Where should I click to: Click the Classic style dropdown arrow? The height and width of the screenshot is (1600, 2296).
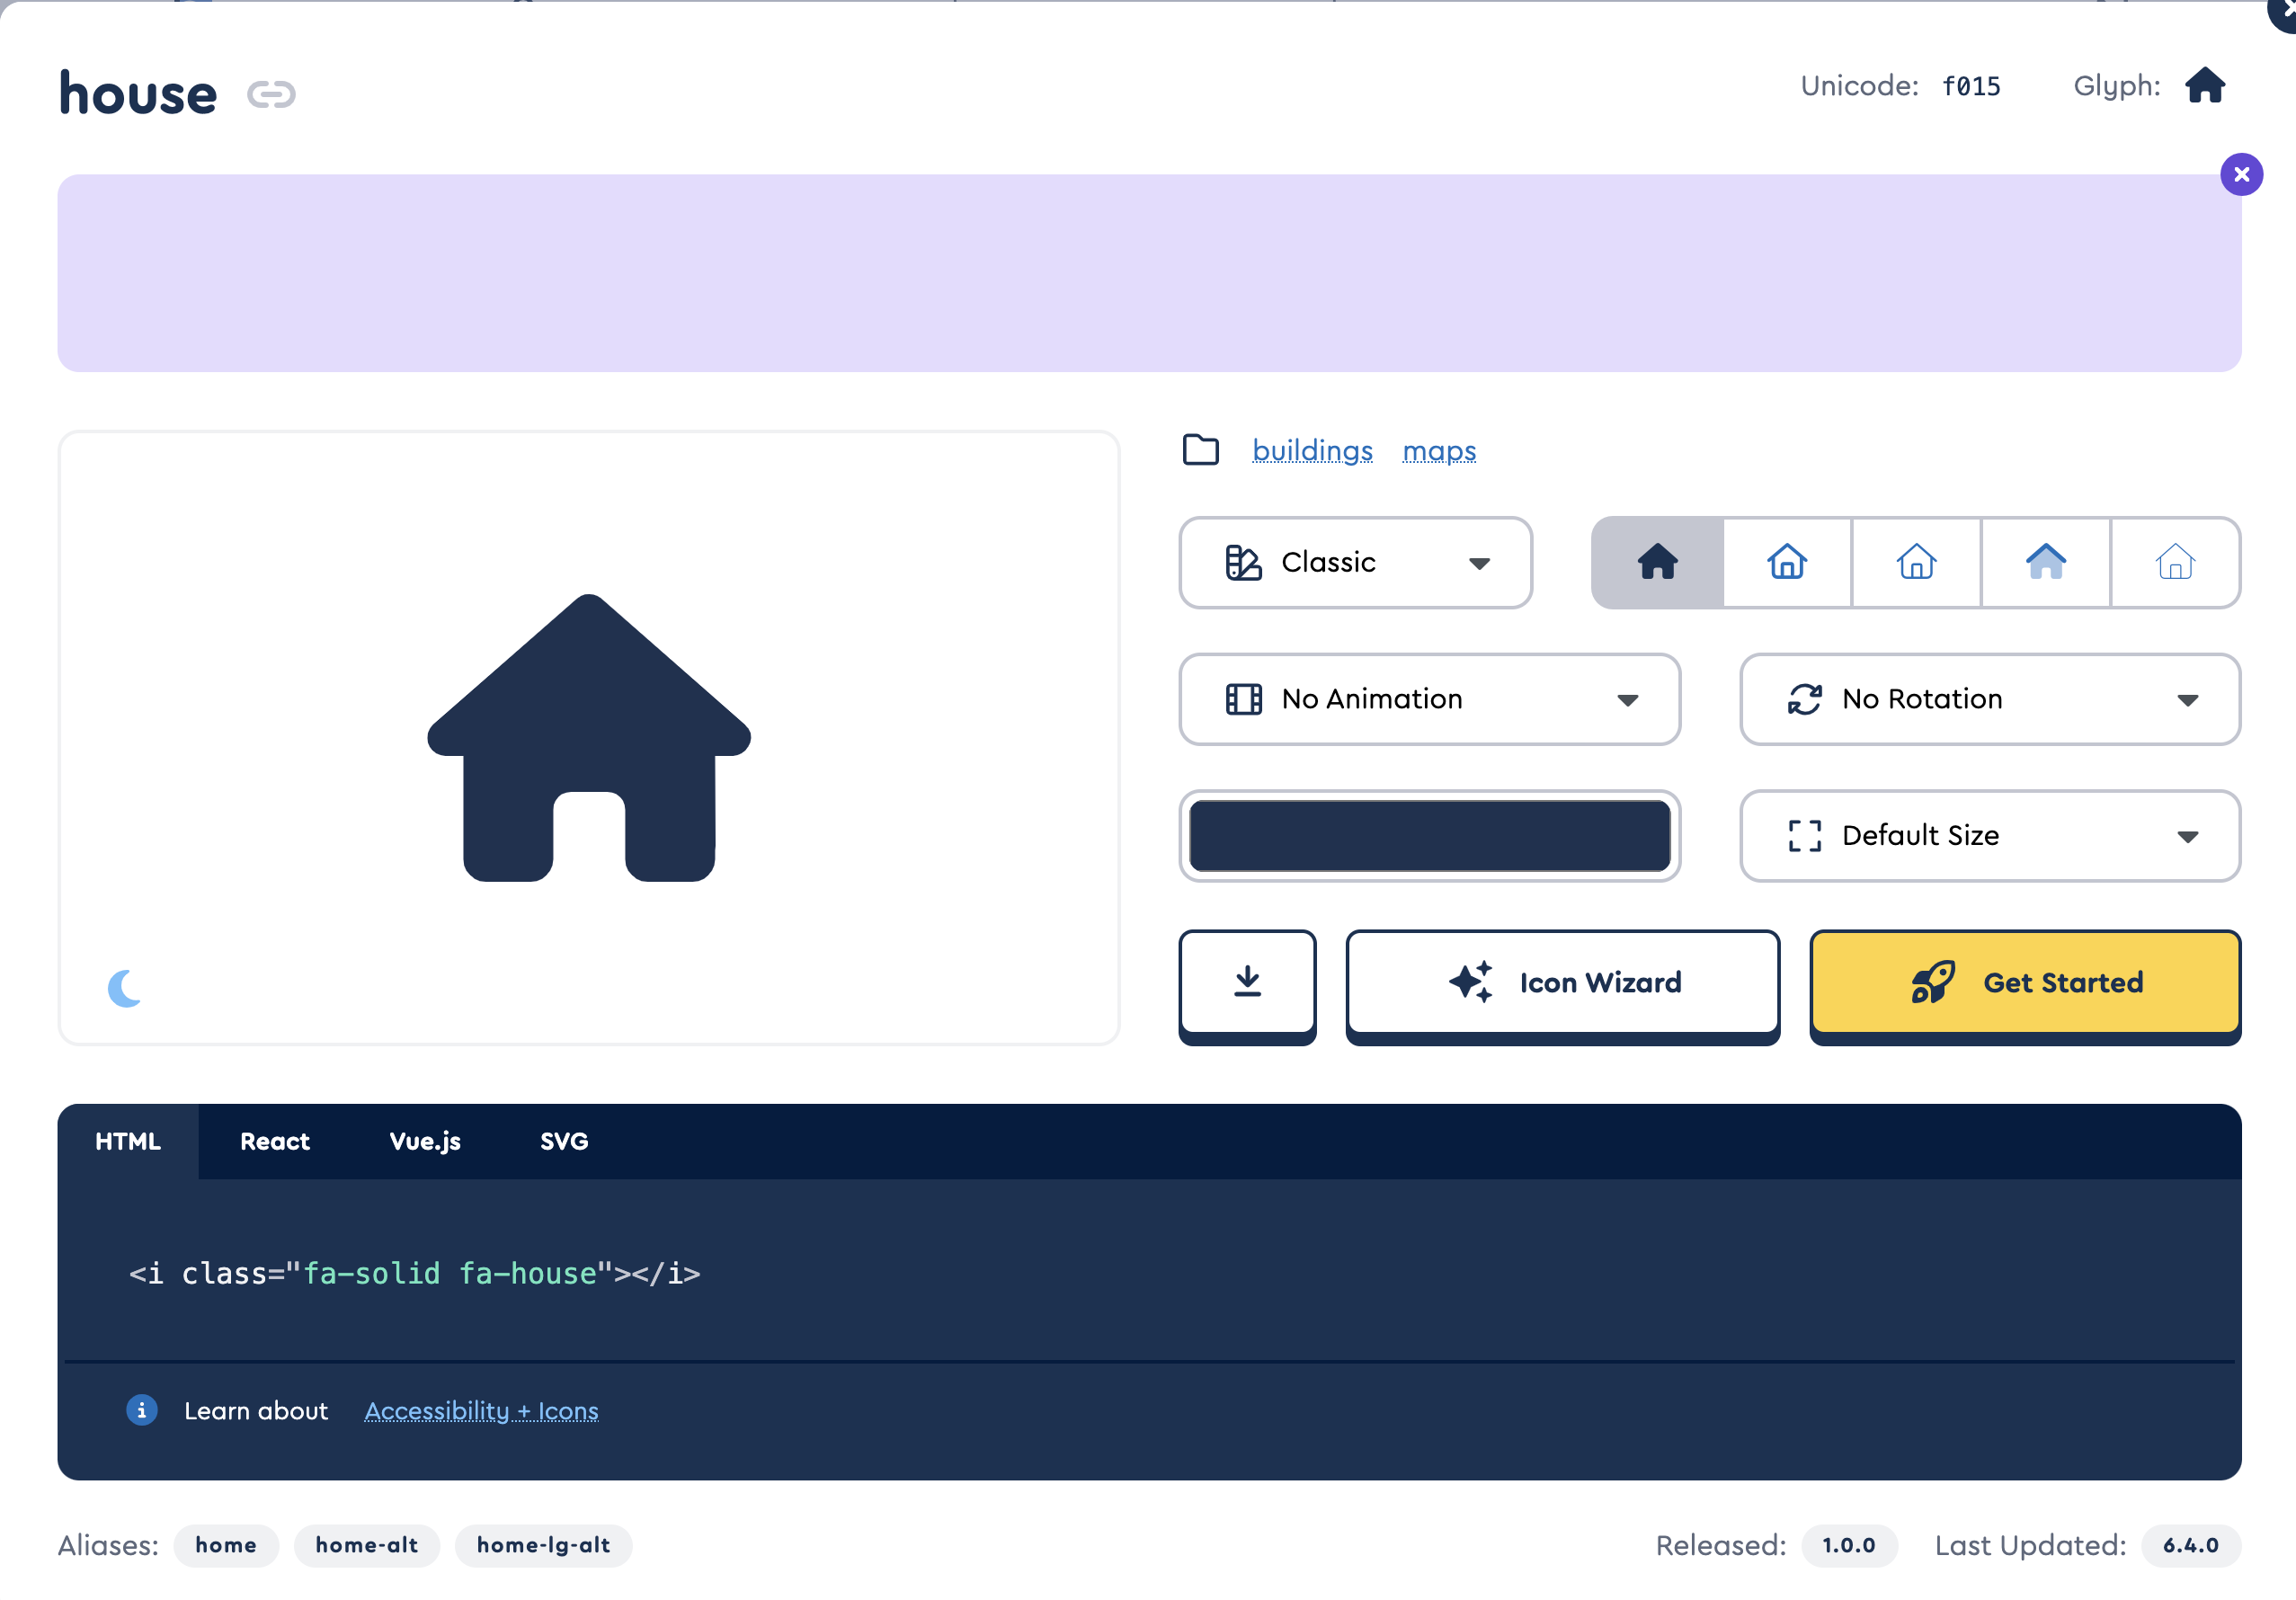pos(1482,564)
